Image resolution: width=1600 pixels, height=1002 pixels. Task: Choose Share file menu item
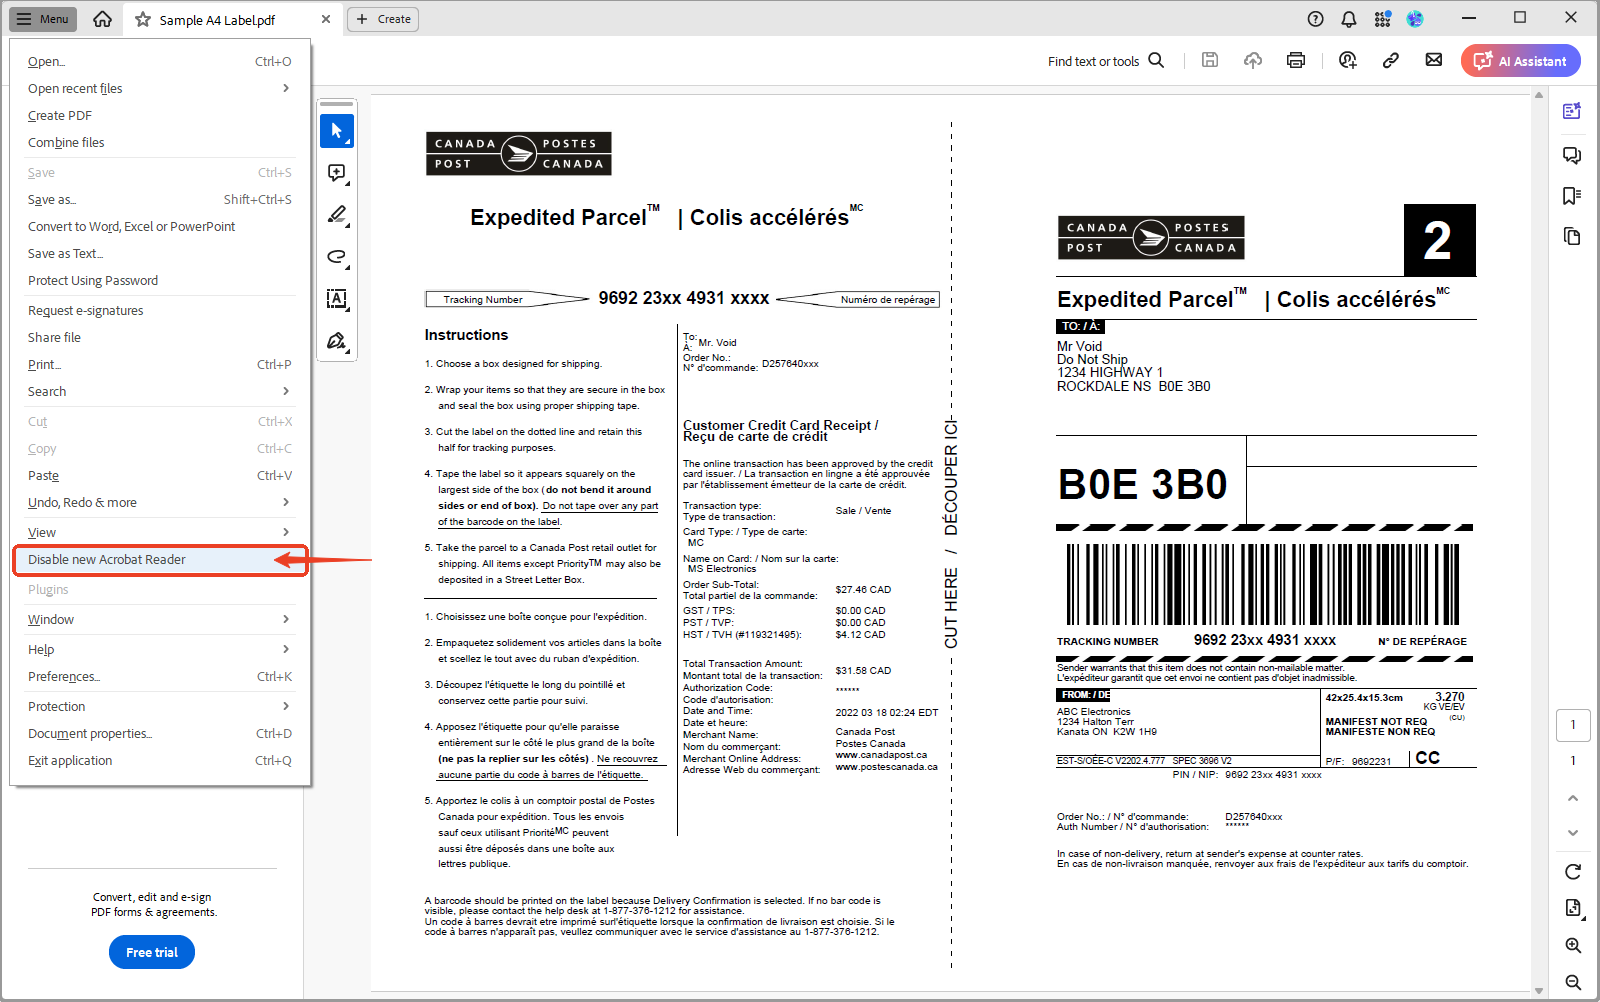pyautogui.click(x=160, y=338)
